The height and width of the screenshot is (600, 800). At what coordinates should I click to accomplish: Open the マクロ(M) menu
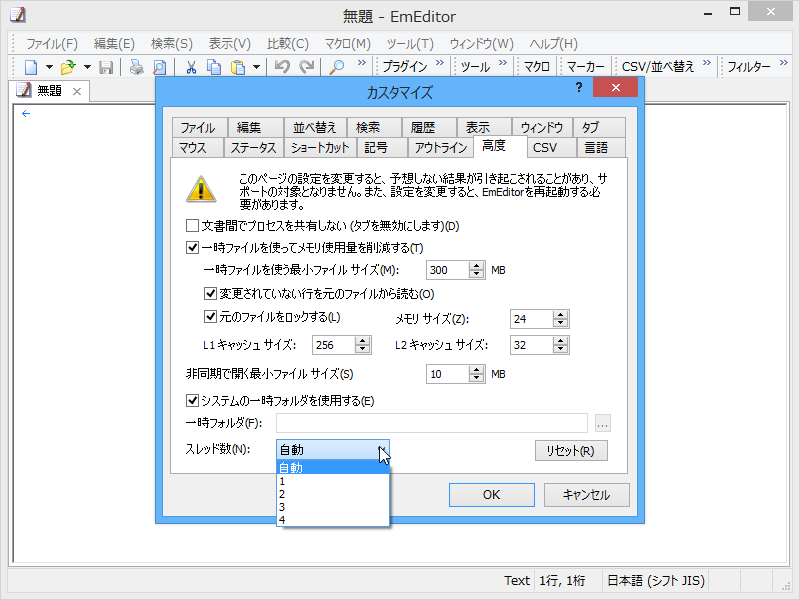click(x=348, y=44)
